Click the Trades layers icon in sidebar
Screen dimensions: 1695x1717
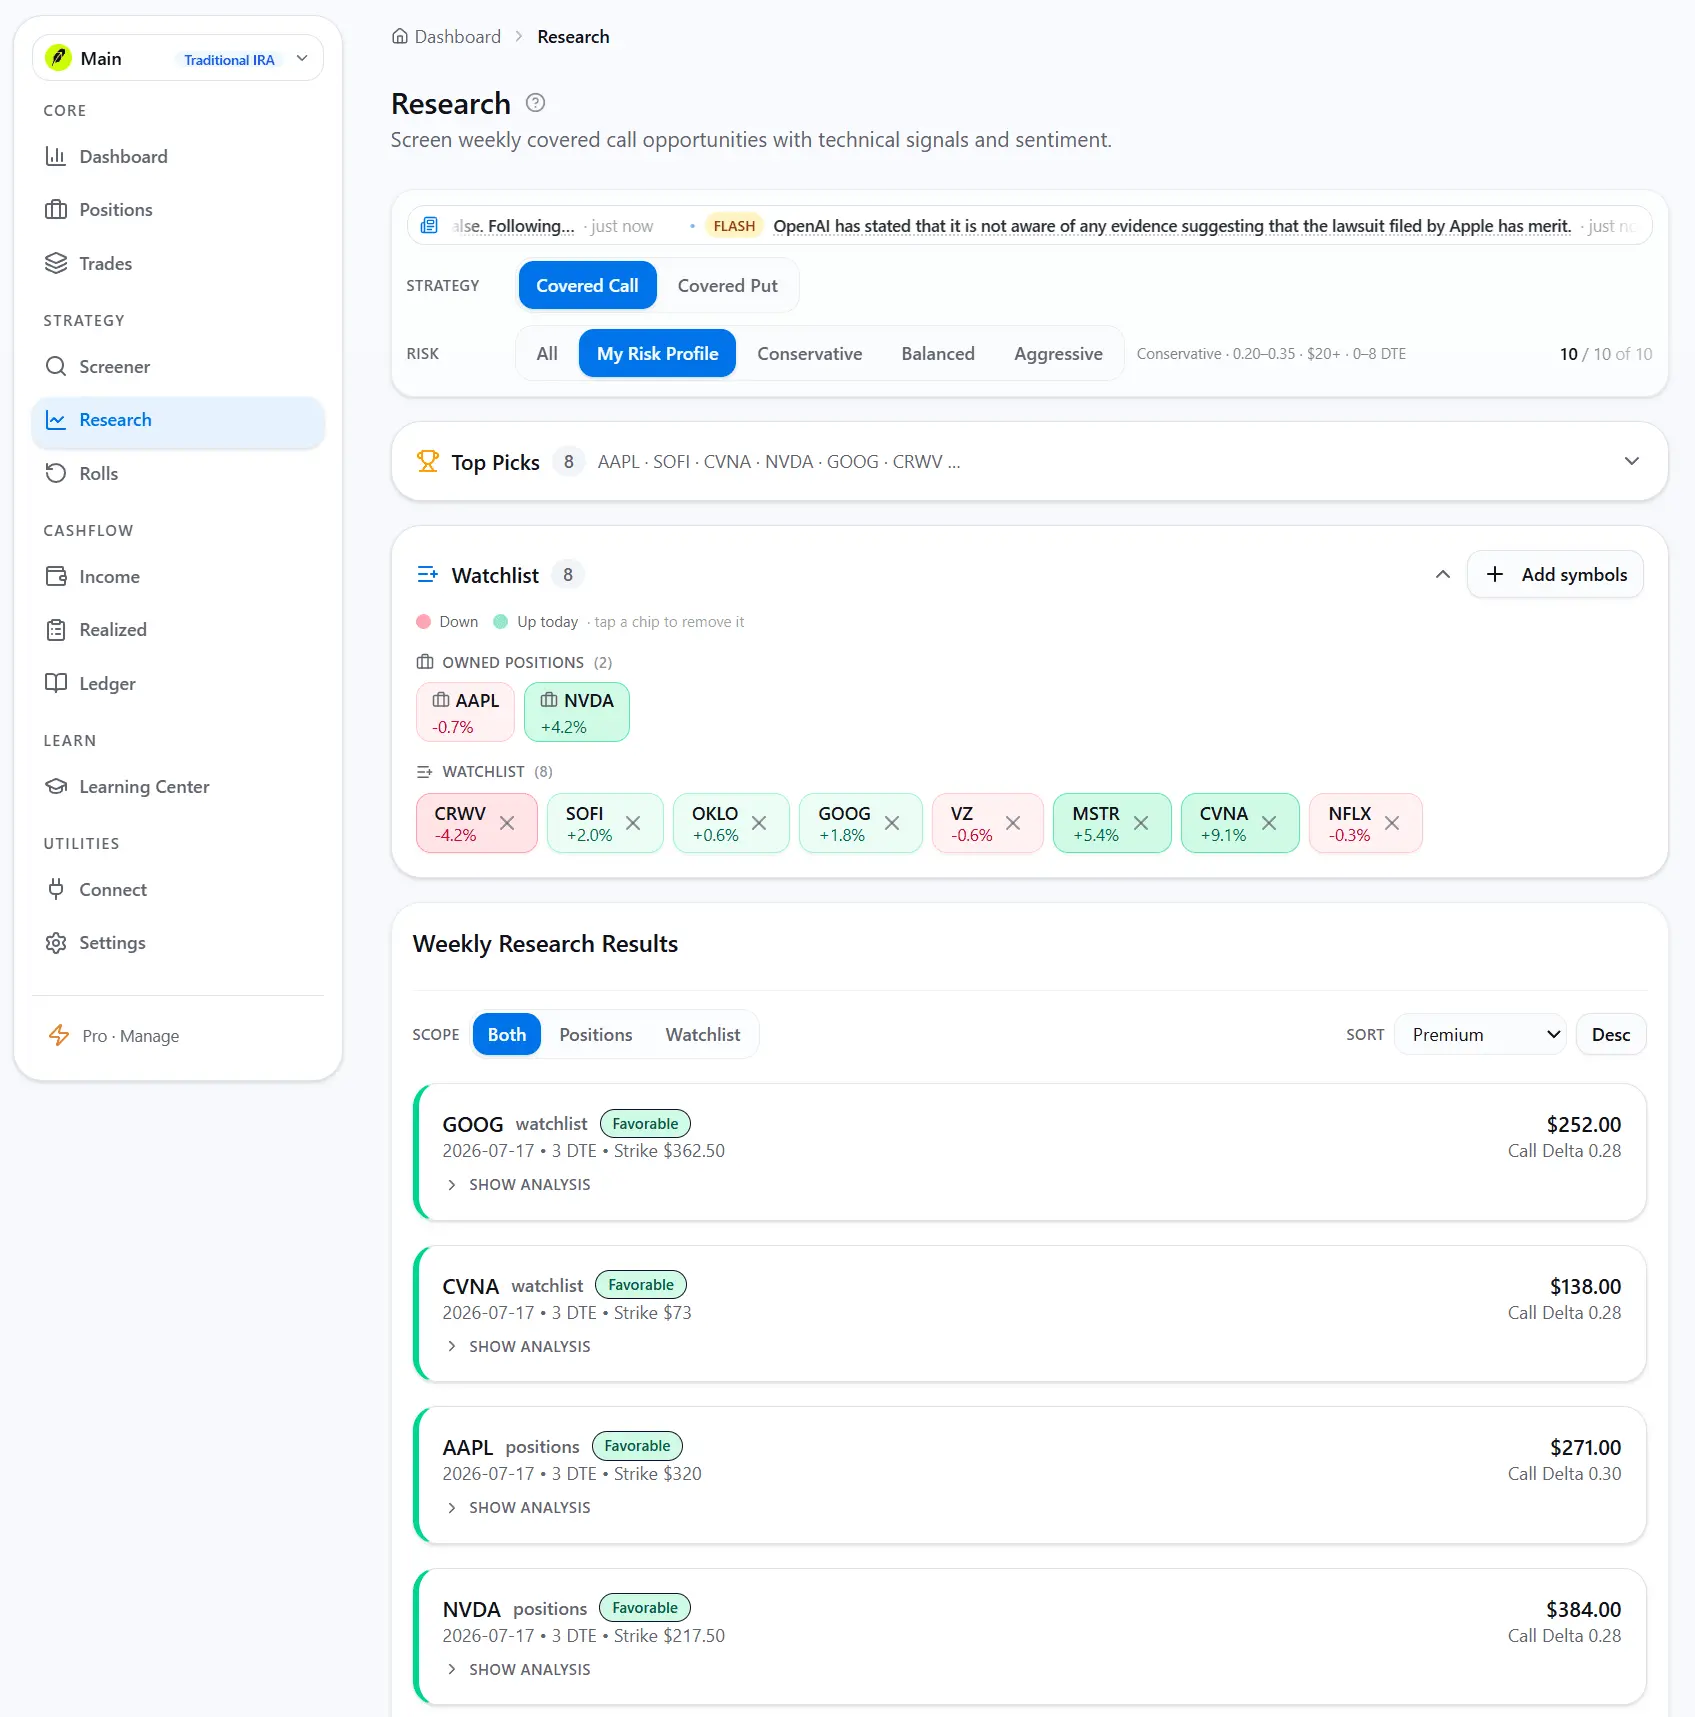56,263
